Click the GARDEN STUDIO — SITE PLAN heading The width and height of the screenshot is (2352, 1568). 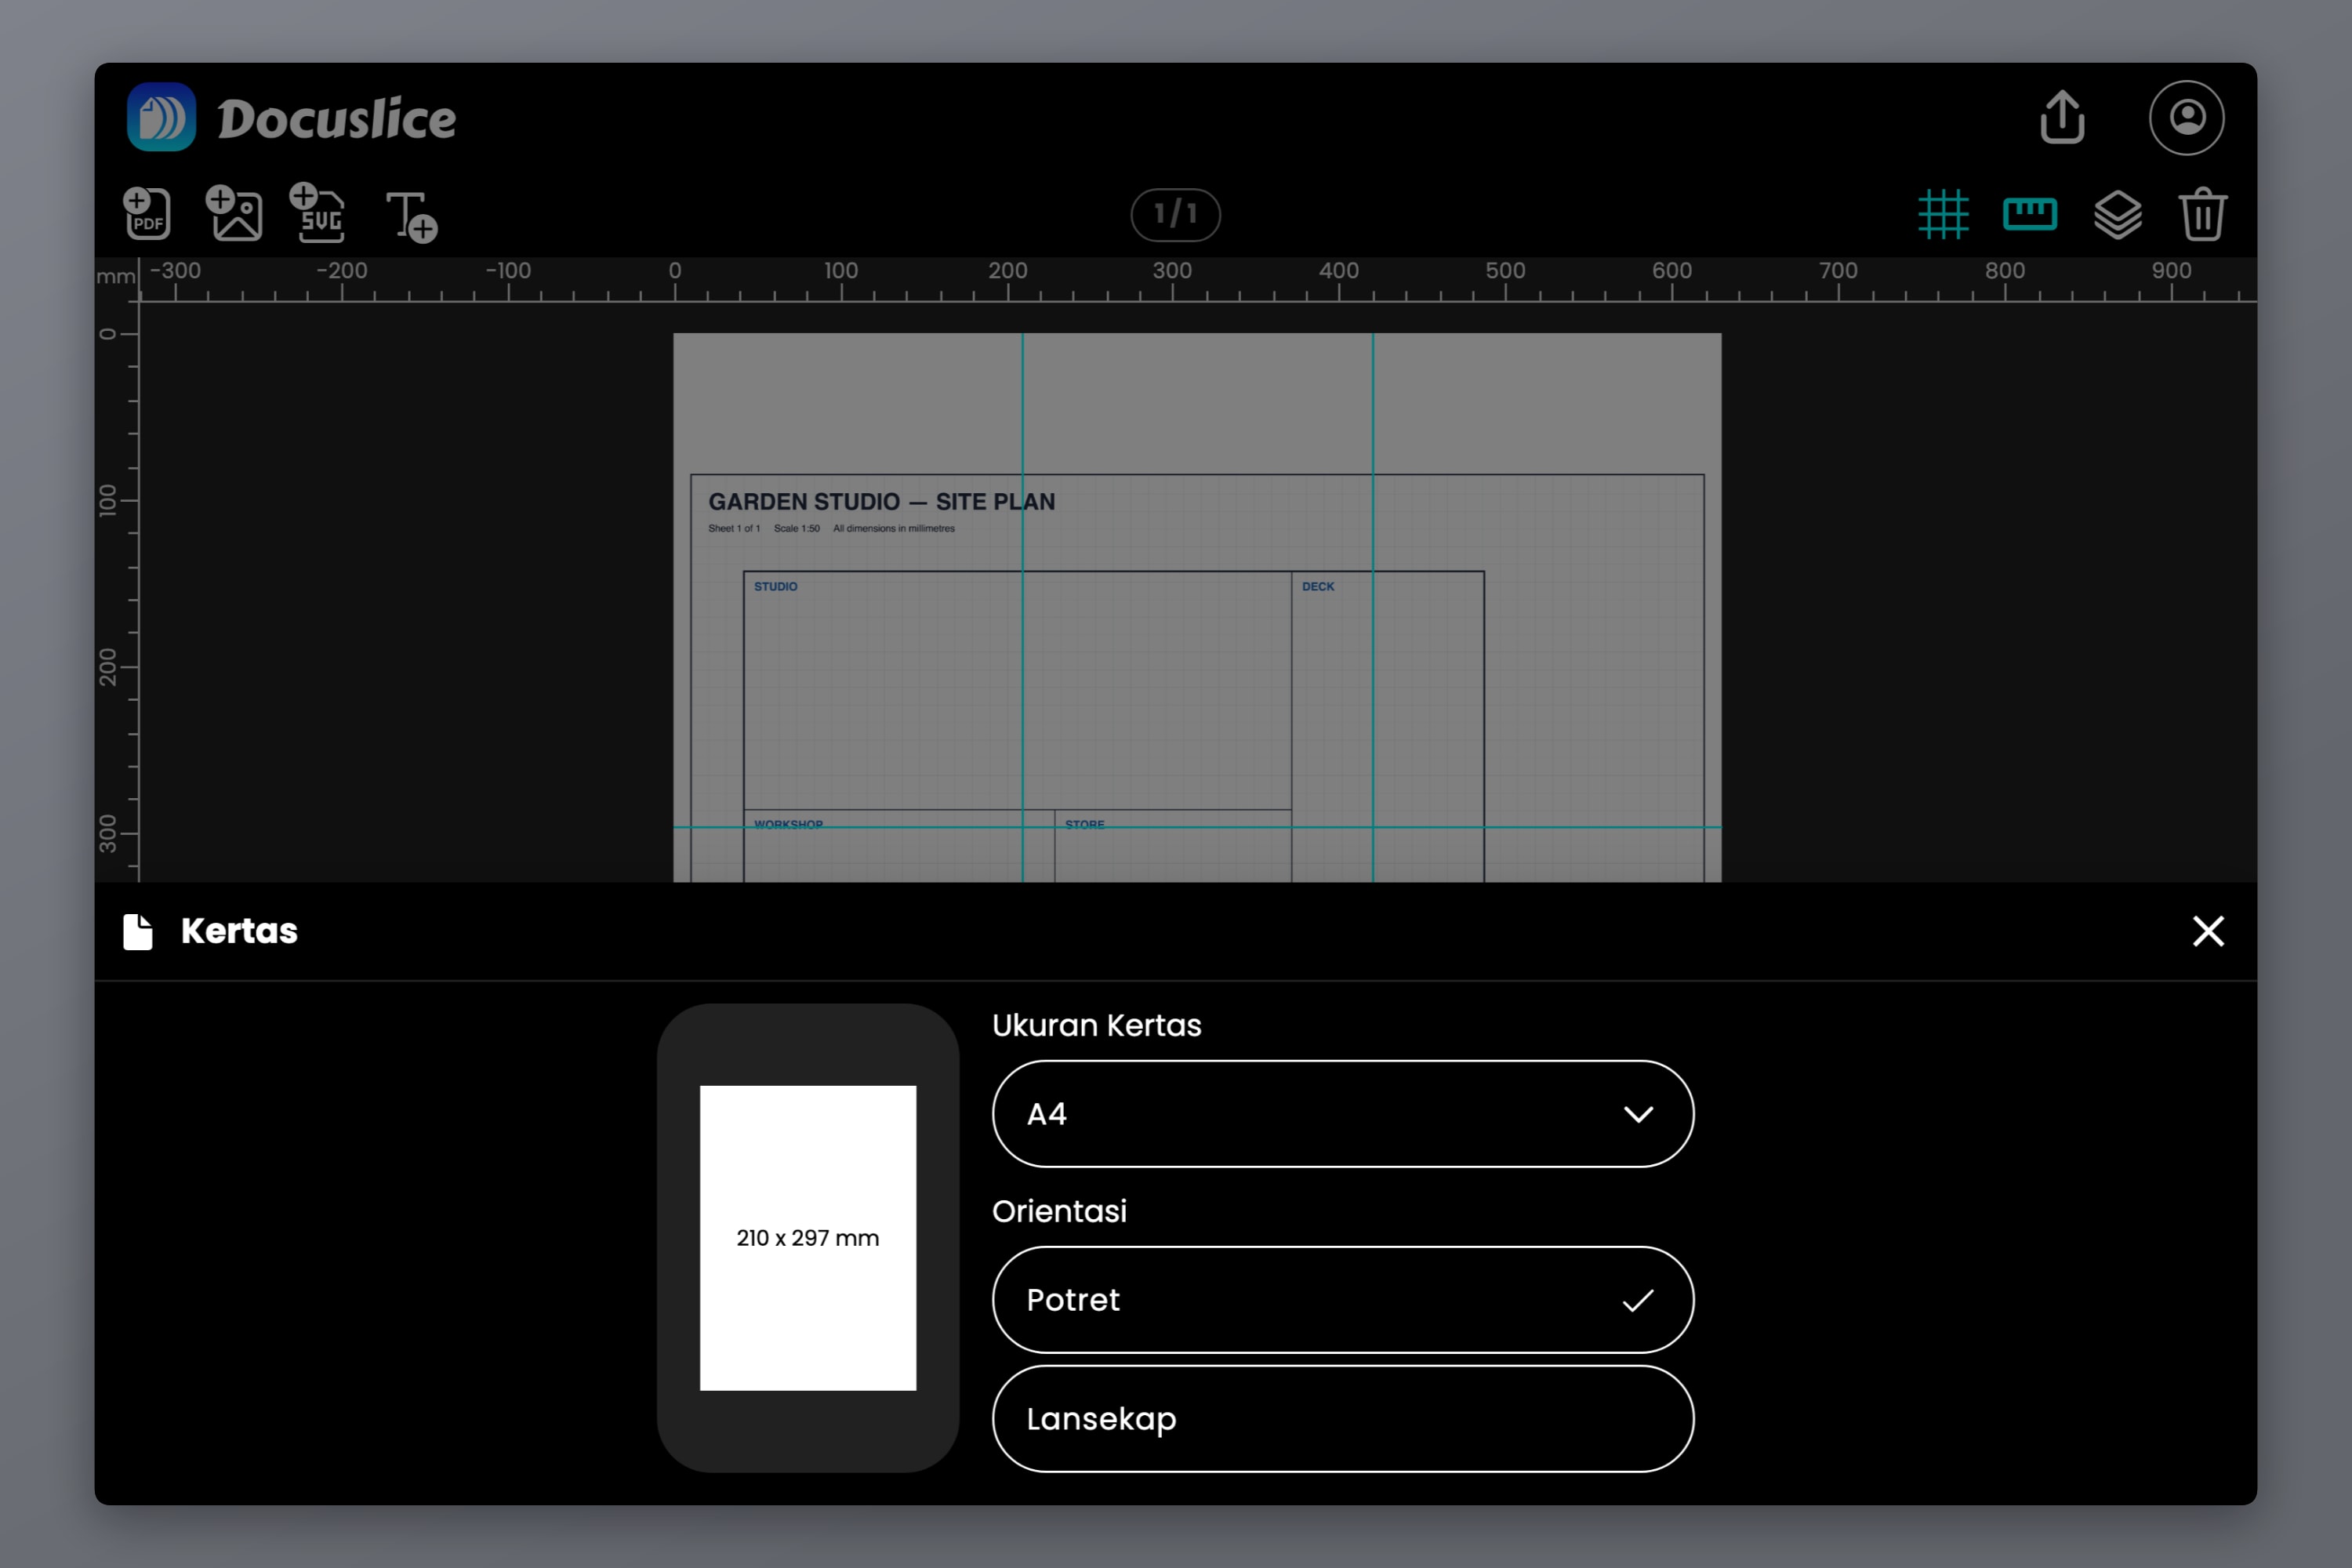[881, 502]
